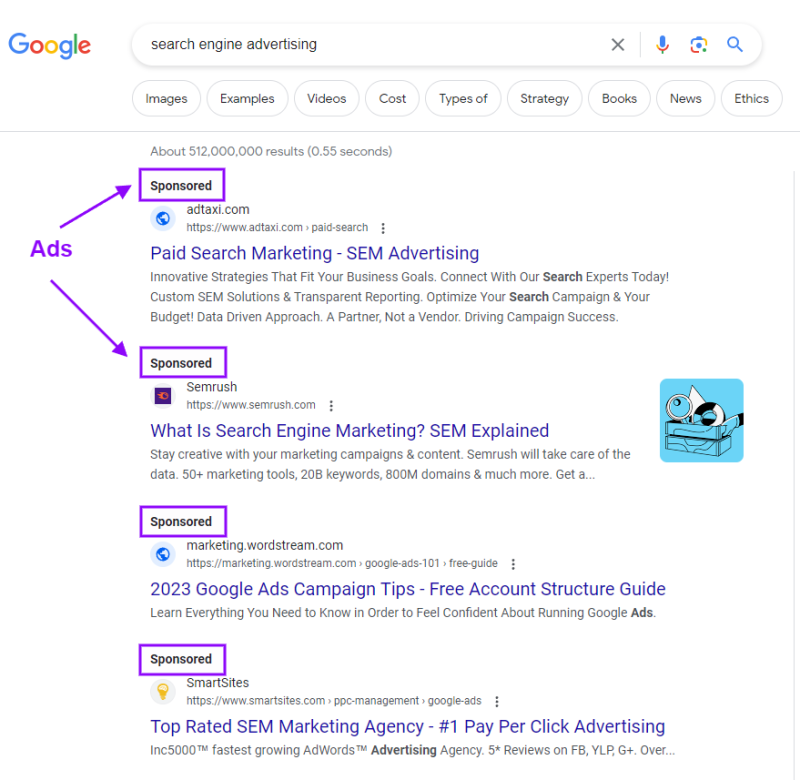Click the Semrush site favicon
Image resolution: width=800 pixels, height=780 pixels.
pyautogui.click(x=162, y=395)
